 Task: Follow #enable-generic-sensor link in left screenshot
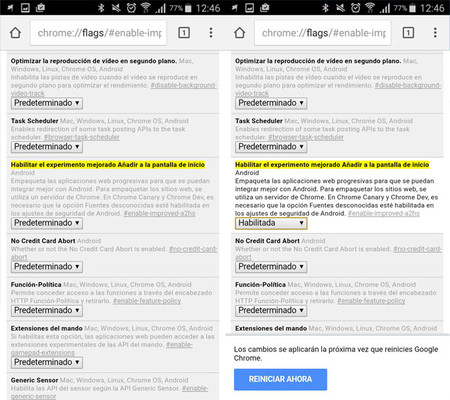click(x=195, y=388)
